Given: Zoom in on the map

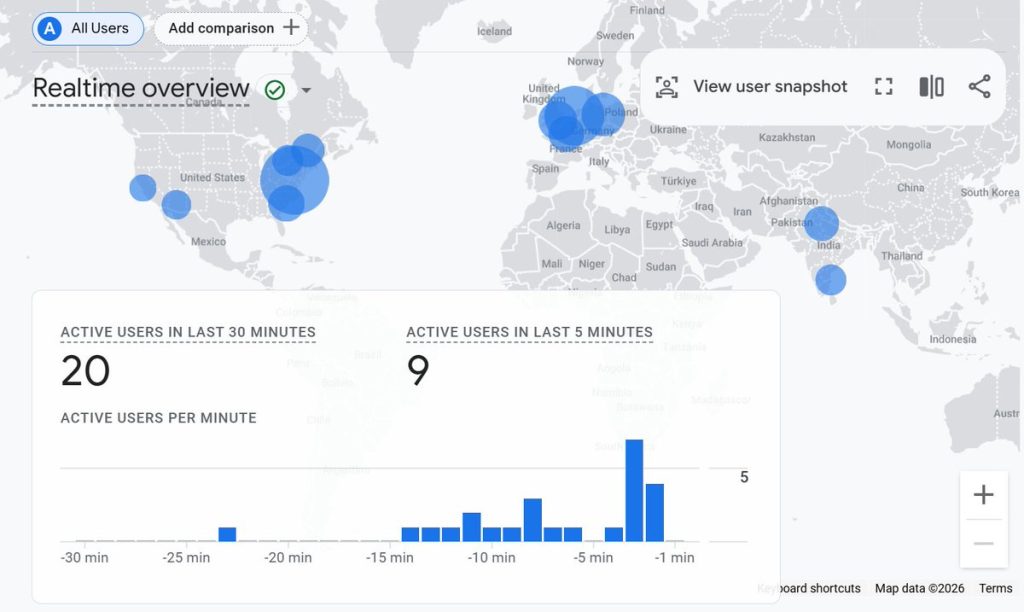Looking at the screenshot, I should (x=983, y=495).
